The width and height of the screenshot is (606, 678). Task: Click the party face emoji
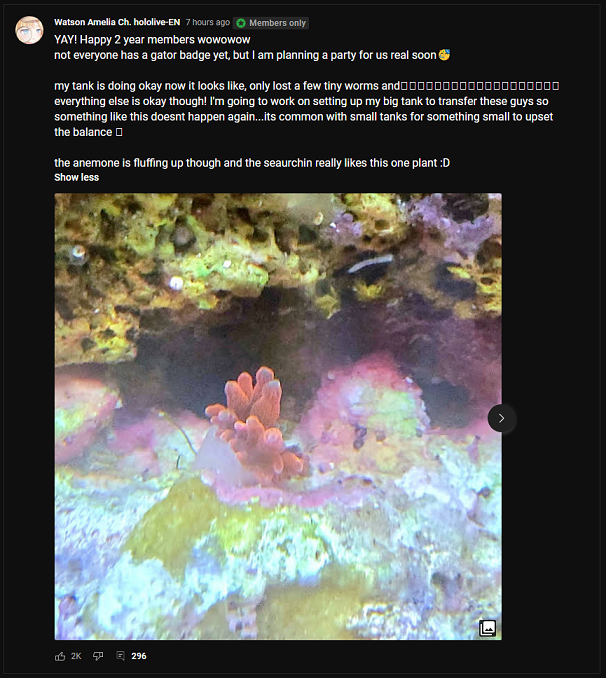tap(444, 55)
